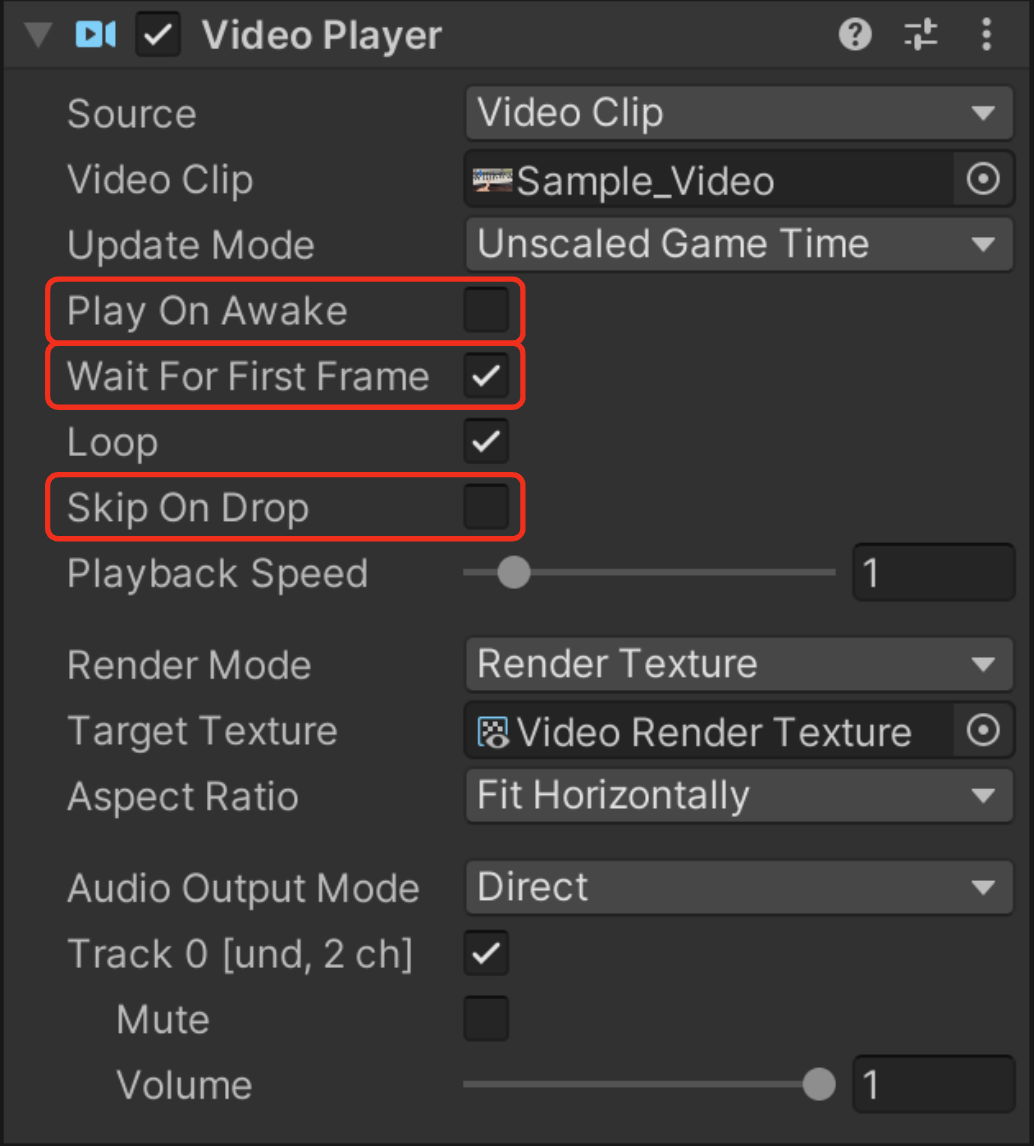The width and height of the screenshot is (1034, 1146).
Task: Click the Sample_Video clip thumbnail icon
Action: (x=493, y=180)
